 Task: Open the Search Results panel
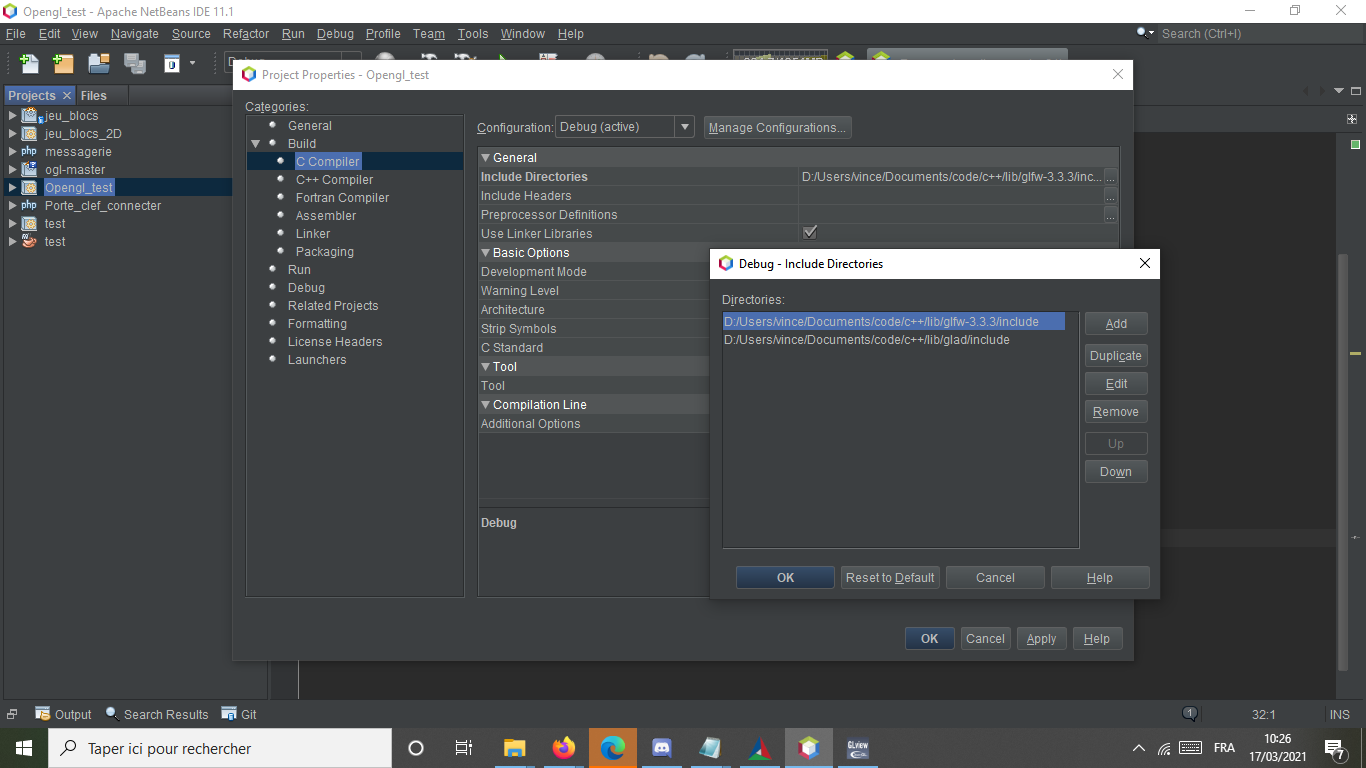157,714
